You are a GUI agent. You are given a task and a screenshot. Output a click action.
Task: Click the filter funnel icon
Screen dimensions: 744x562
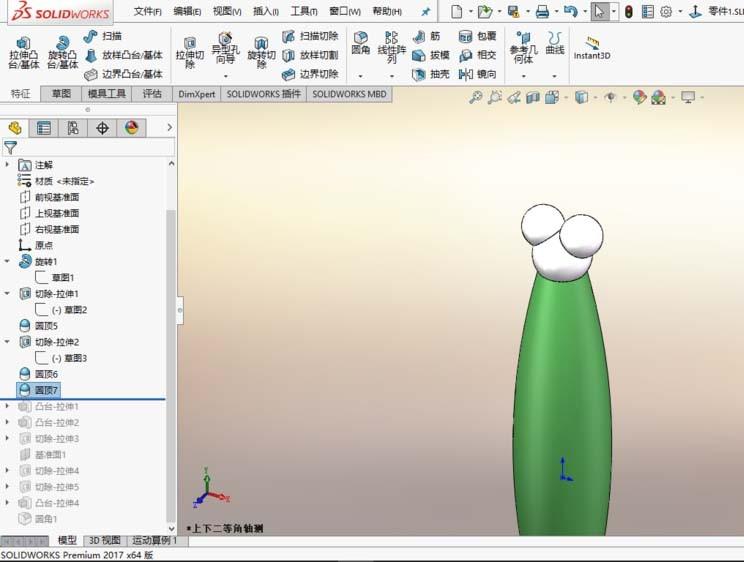10,148
